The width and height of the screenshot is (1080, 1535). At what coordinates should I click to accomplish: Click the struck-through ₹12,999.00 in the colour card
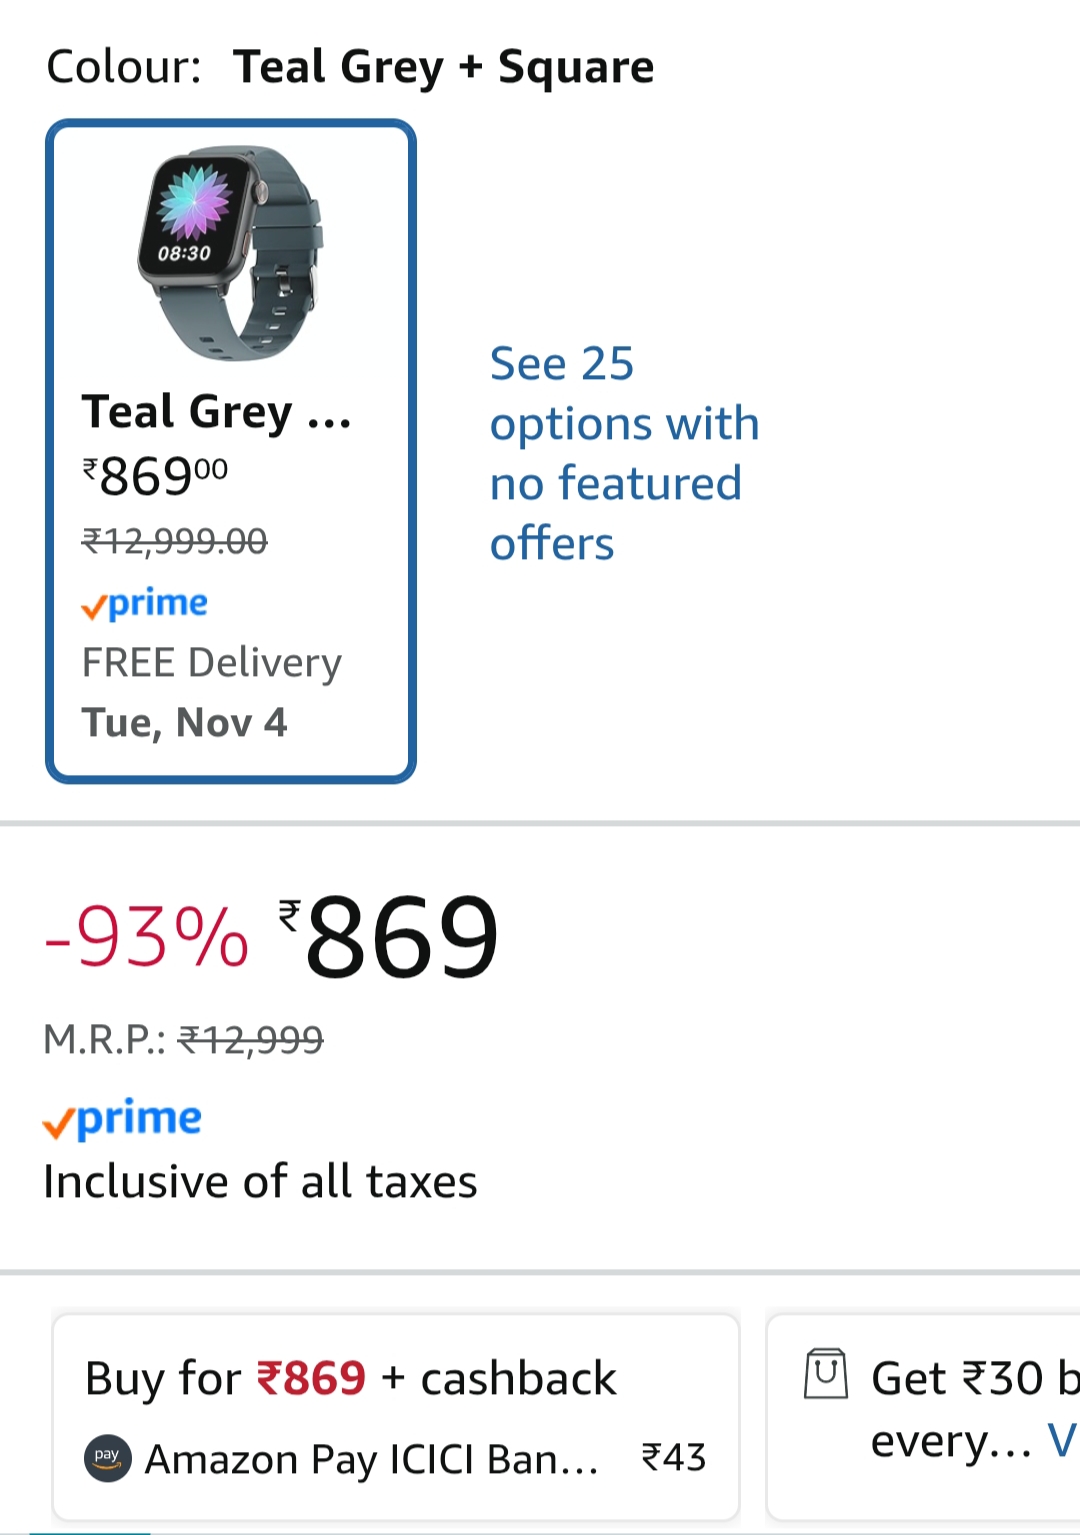(x=175, y=541)
